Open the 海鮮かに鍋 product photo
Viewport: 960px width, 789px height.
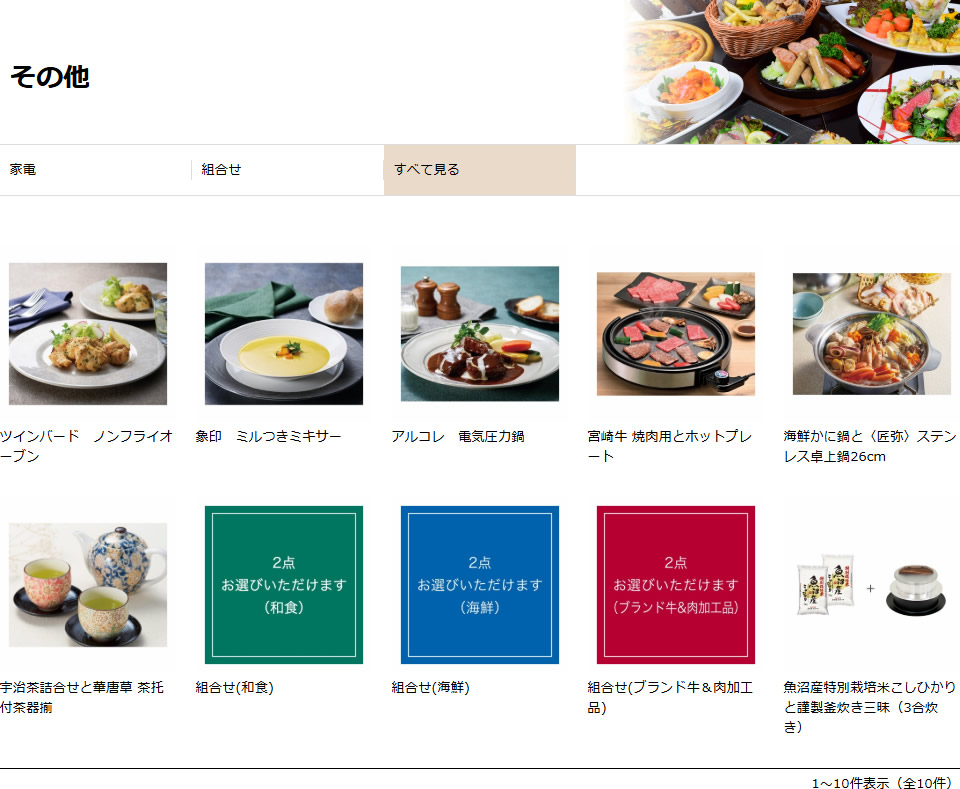pyautogui.click(x=871, y=334)
